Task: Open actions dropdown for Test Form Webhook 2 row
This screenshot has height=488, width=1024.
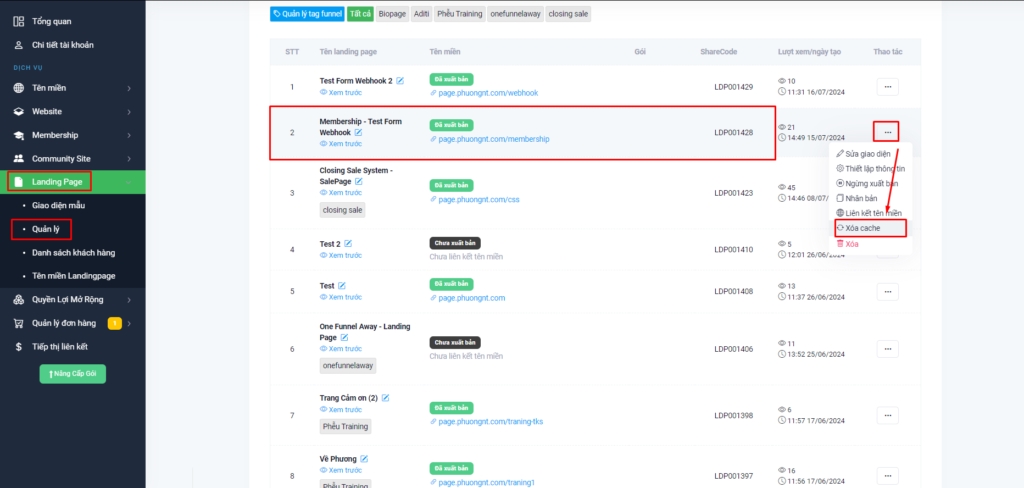Action: click(887, 87)
